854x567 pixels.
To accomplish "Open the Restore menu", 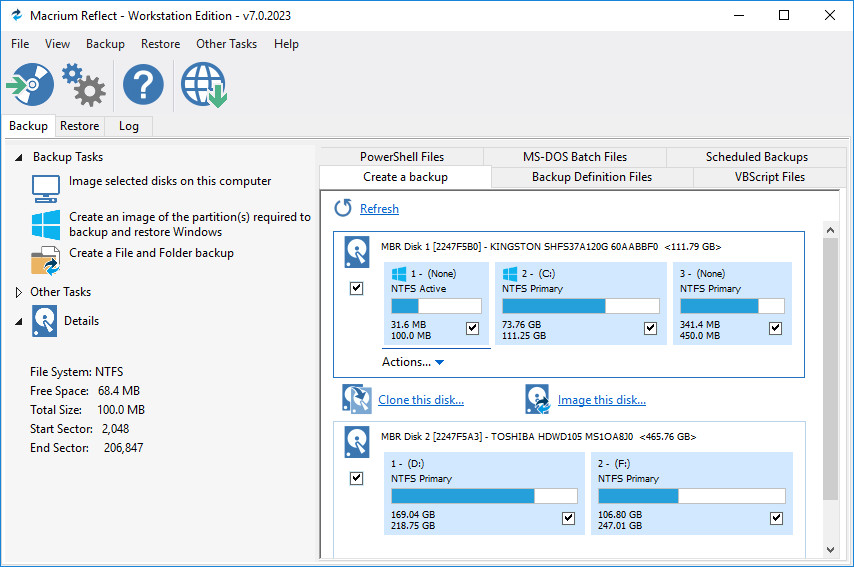I will pyautogui.click(x=160, y=44).
